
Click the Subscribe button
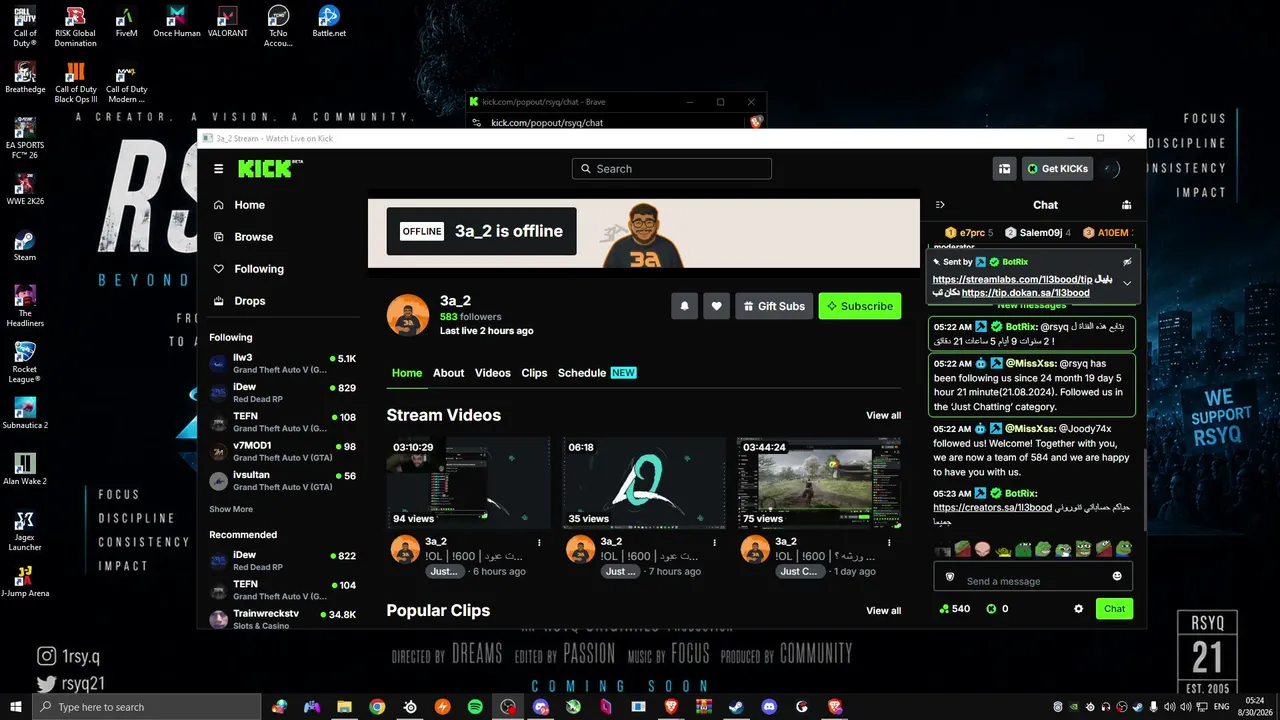[860, 306]
